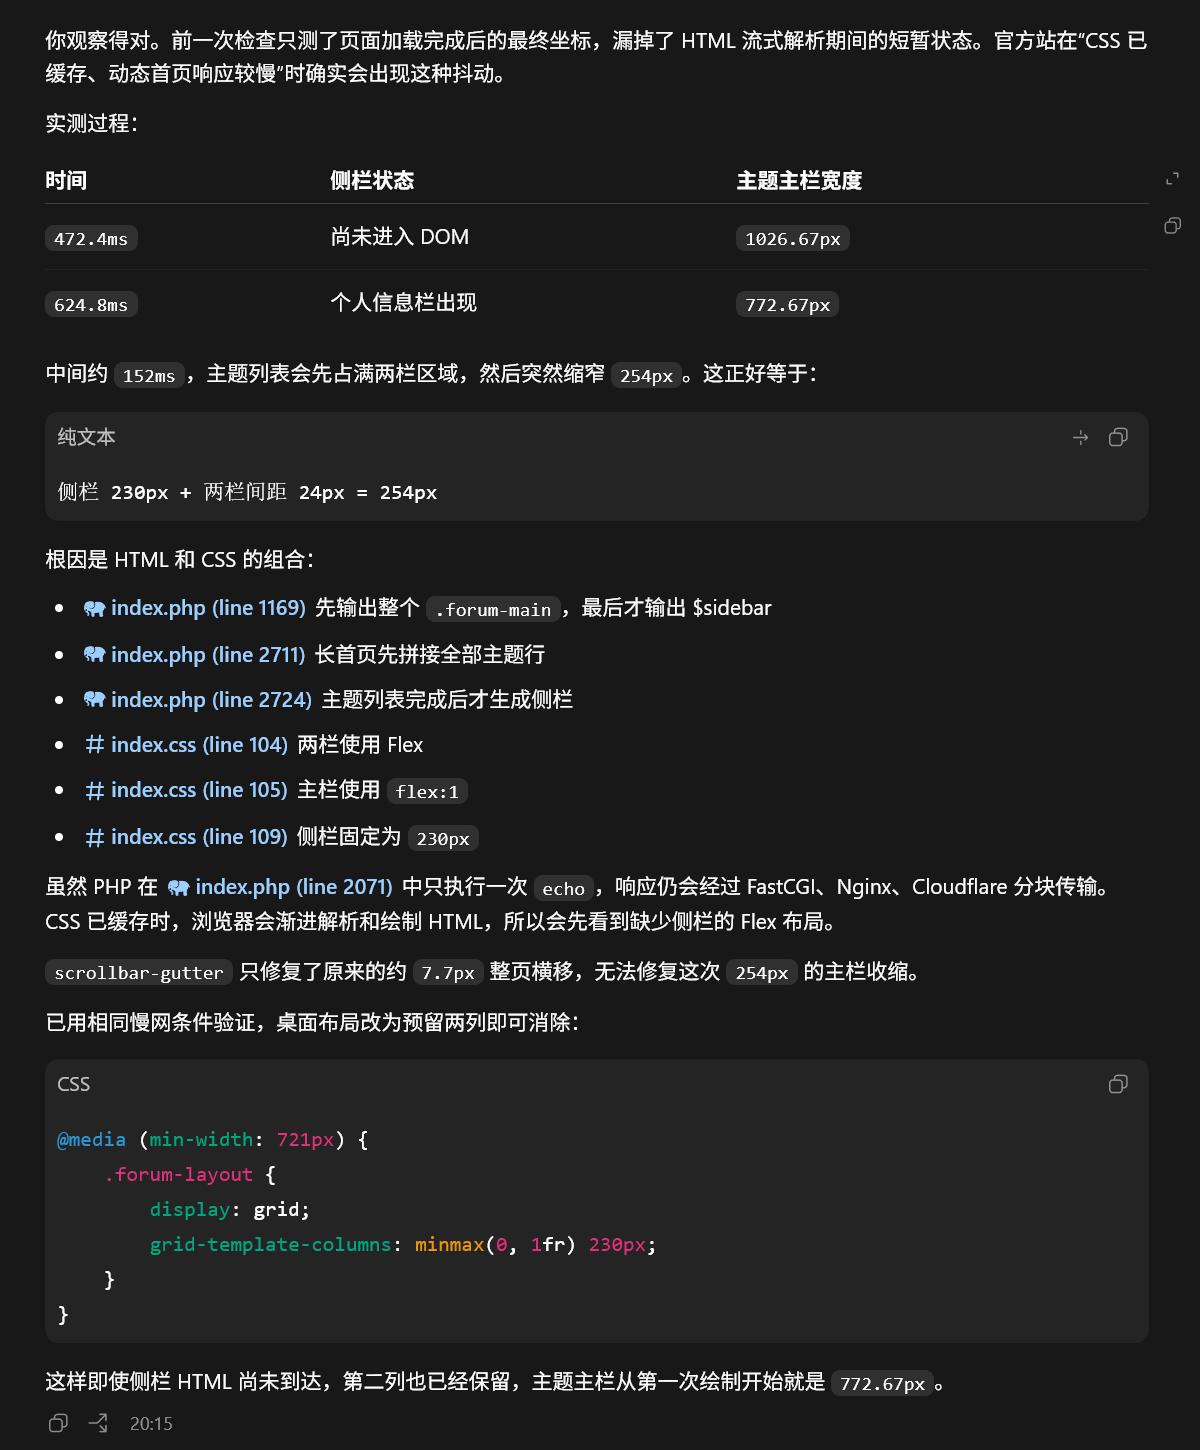Screen dimensions: 1200x1450
Task: Copy the plain-text code block
Action: (1118, 437)
